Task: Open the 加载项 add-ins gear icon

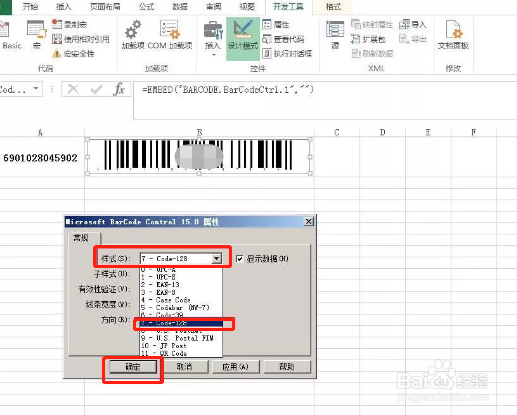Action: [x=133, y=35]
